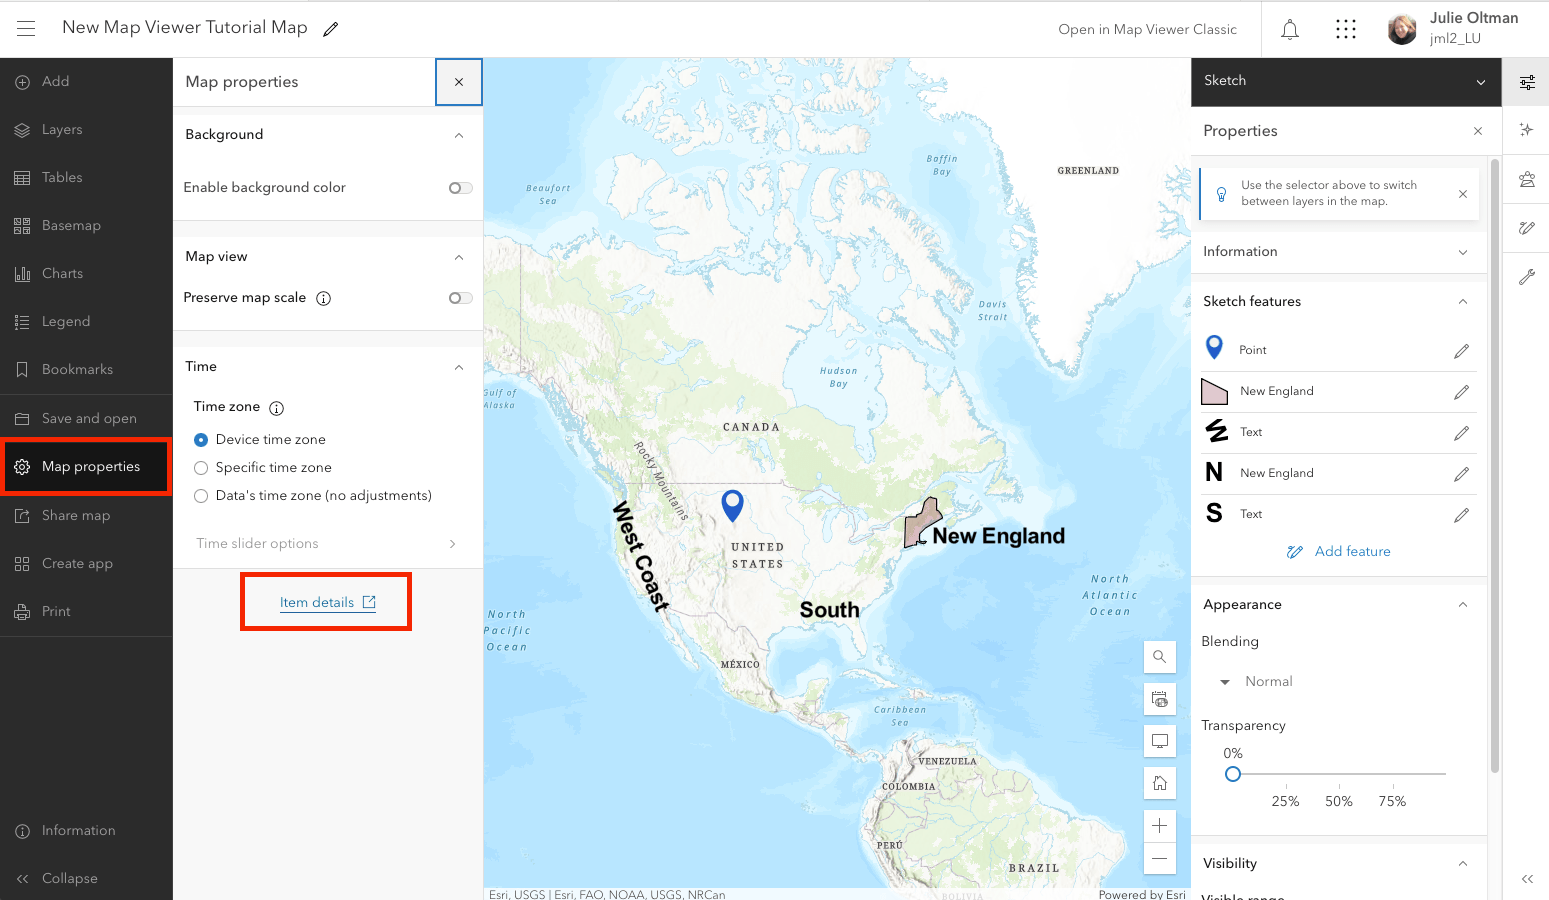Zoom out with the minus button
Viewport: 1549px width, 900px height.
pos(1159,859)
